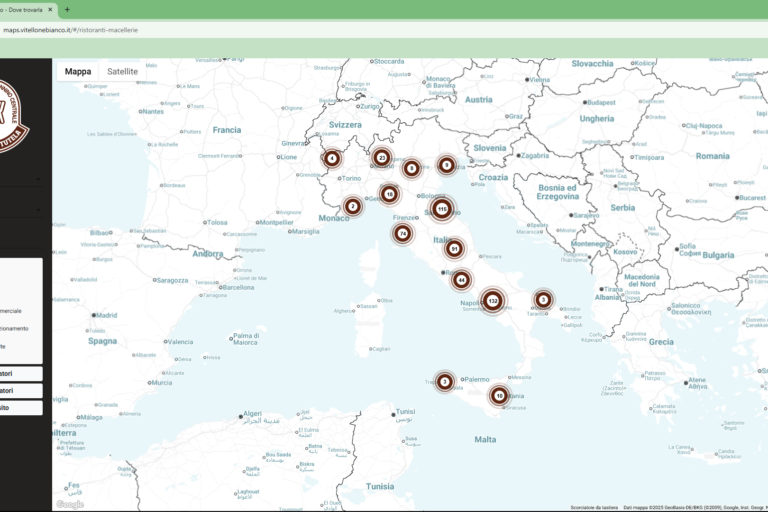The width and height of the screenshot is (768, 512).
Task: Select the 18 cluster marker near Genova
Action: point(389,194)
